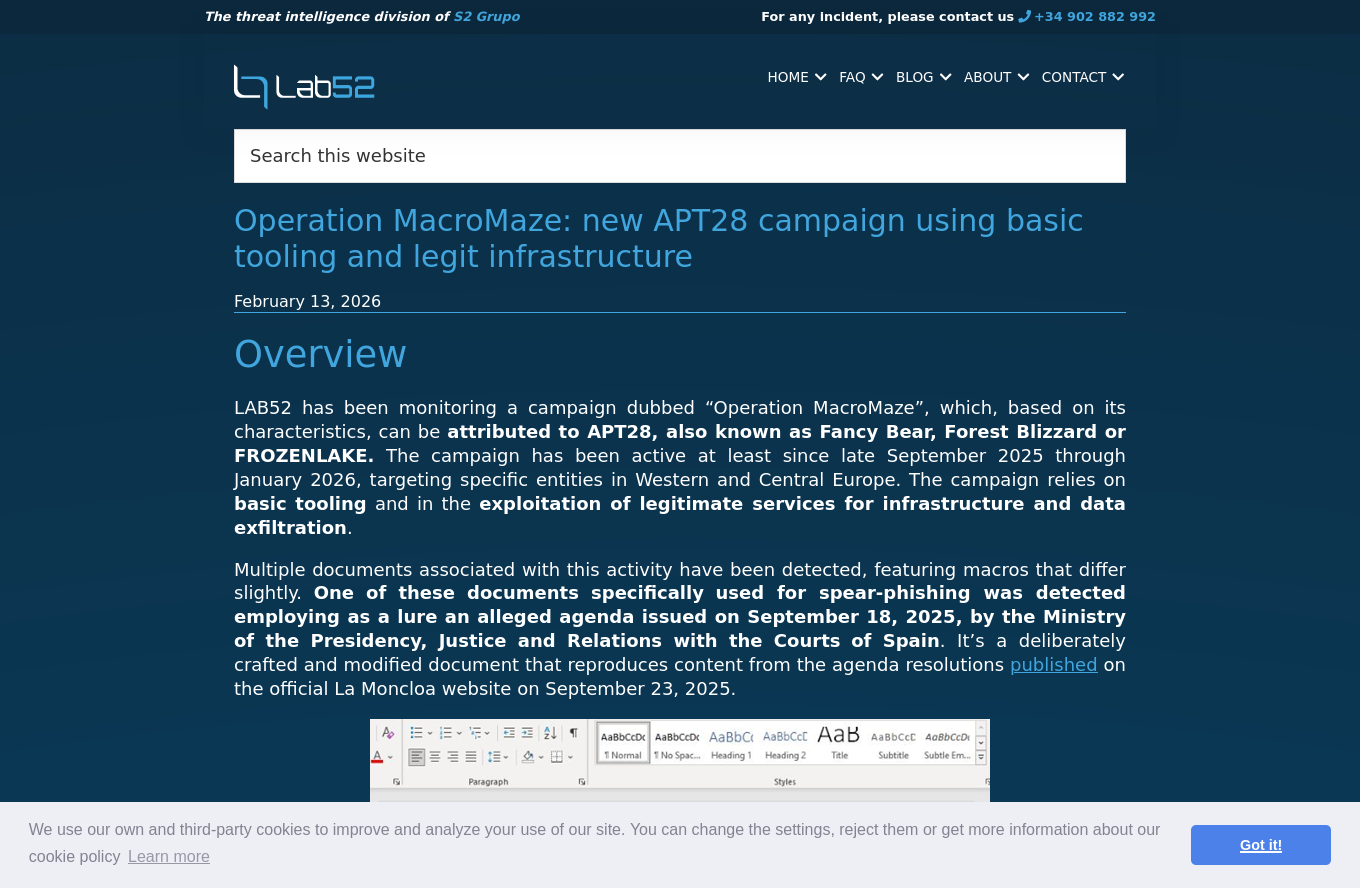The image size is (1360, 888).
Task: Open the ABOUT menu item
Action: click(988, 77)
